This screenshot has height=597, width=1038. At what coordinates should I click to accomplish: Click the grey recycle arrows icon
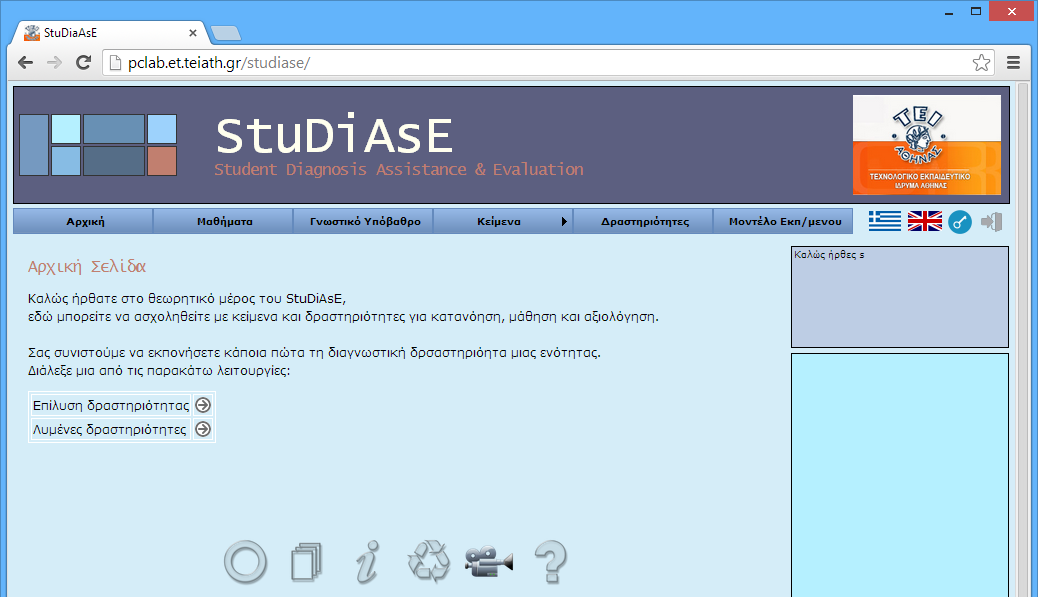pos(429,562)
